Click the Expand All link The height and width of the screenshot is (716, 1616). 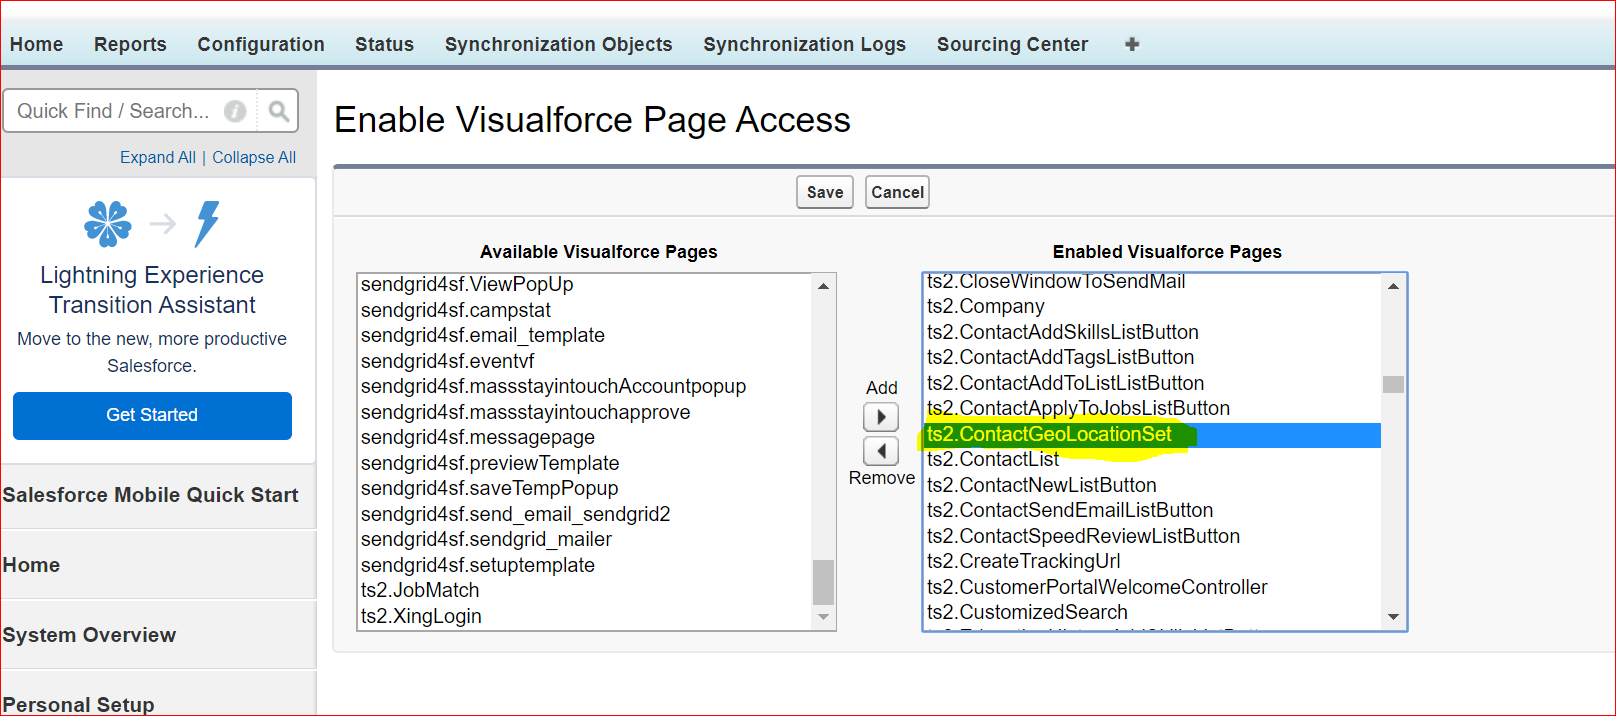click(x=158, y=157)
